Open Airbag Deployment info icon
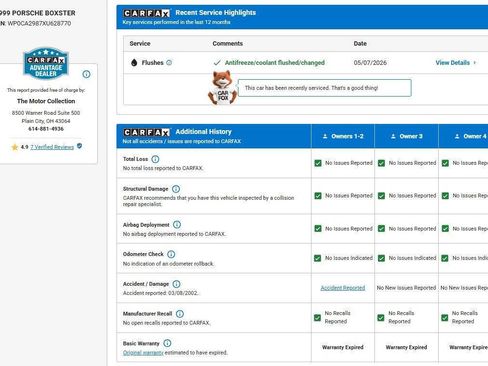 (x=177, y=225)
